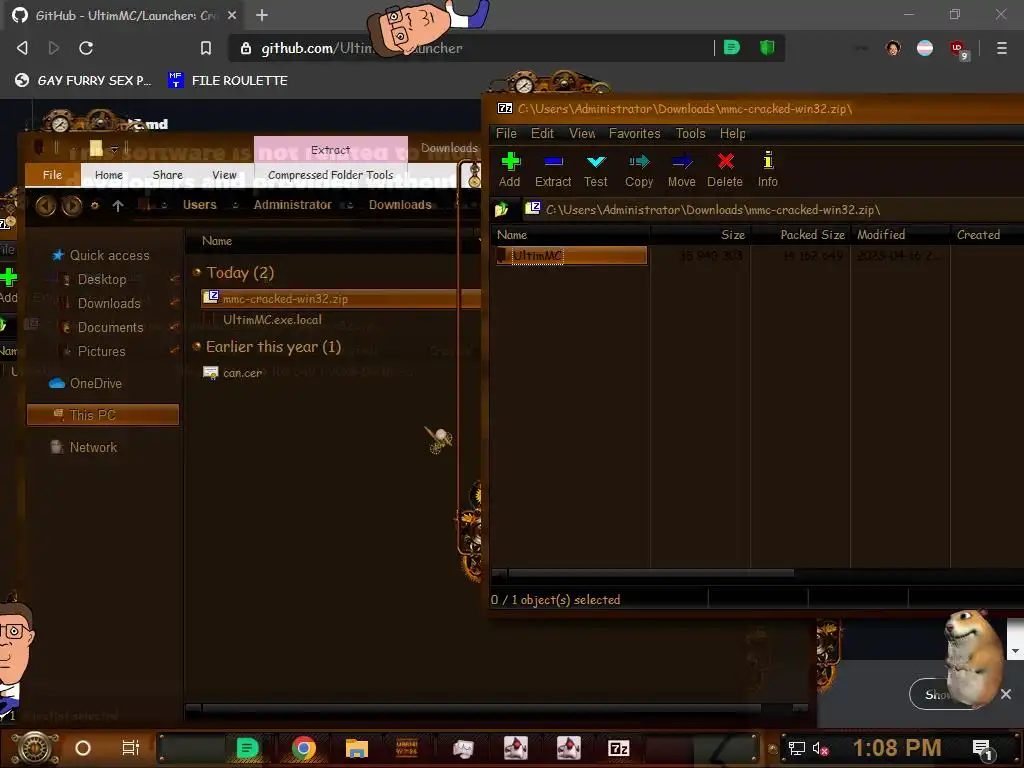Open the View tab in File Explorer
Viewport: 1024px width, 768px height.
(x=224, y=175)
